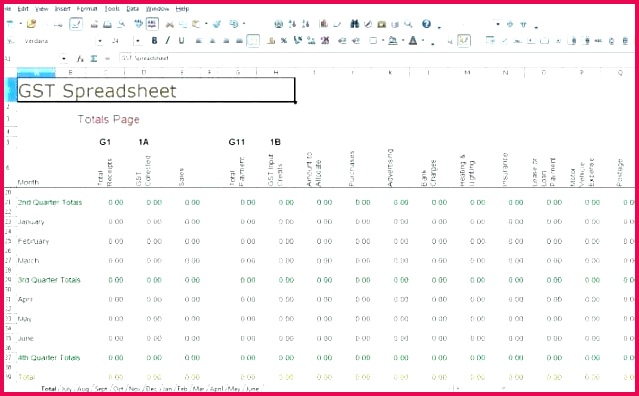Toggle Italic formatting
639x396 pixels.
(x=167, y=40)
